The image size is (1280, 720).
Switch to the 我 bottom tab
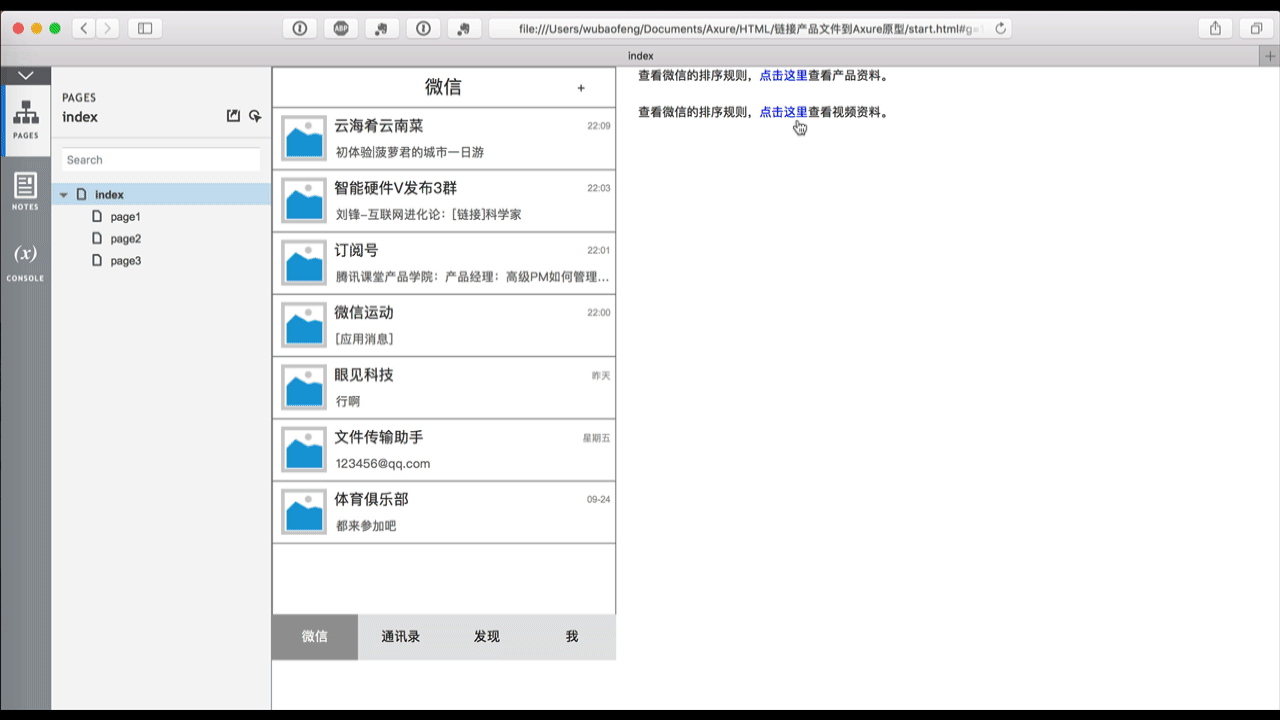(x=572, y=637)
